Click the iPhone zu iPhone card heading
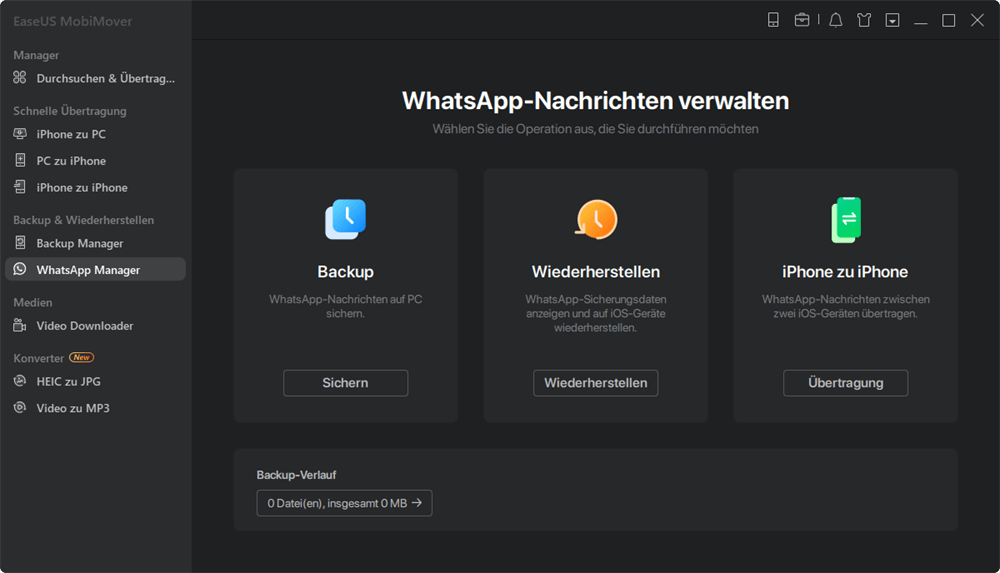 click(845, 272)
